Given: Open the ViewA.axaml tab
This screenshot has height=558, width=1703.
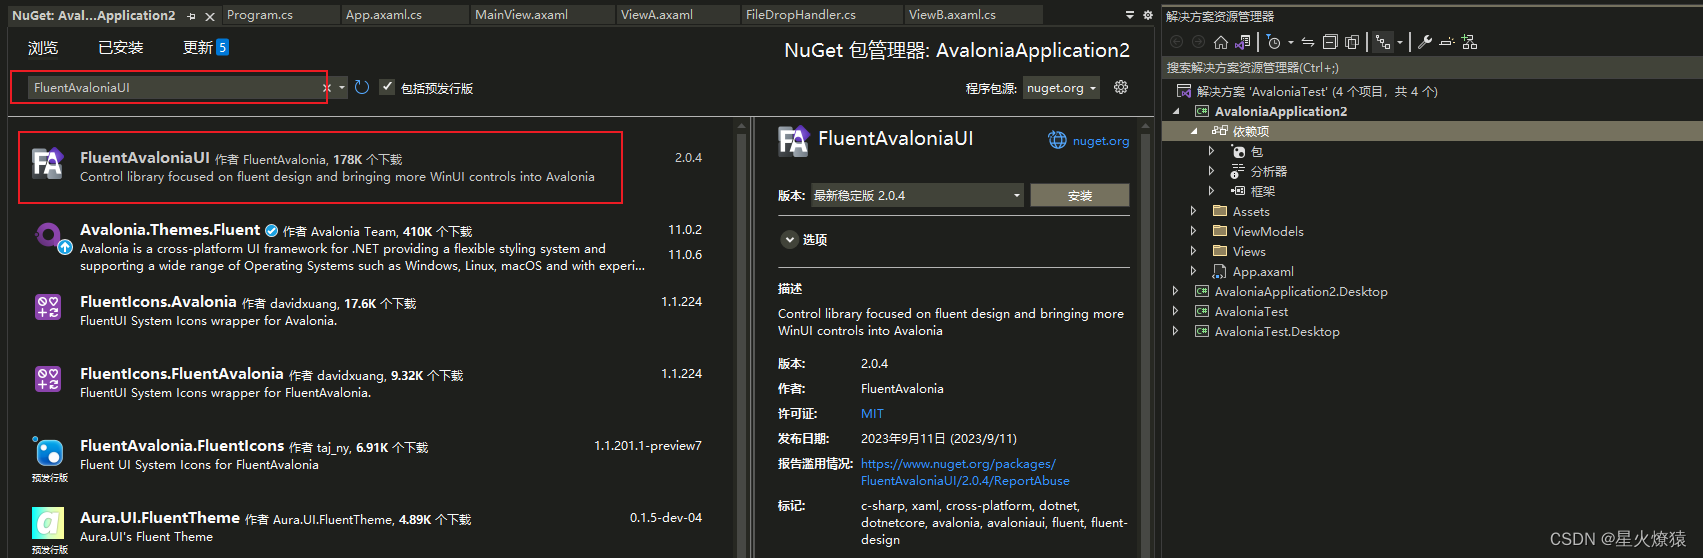Looking at the screenshot, I should pyautogui.click(x=678, y=15).
